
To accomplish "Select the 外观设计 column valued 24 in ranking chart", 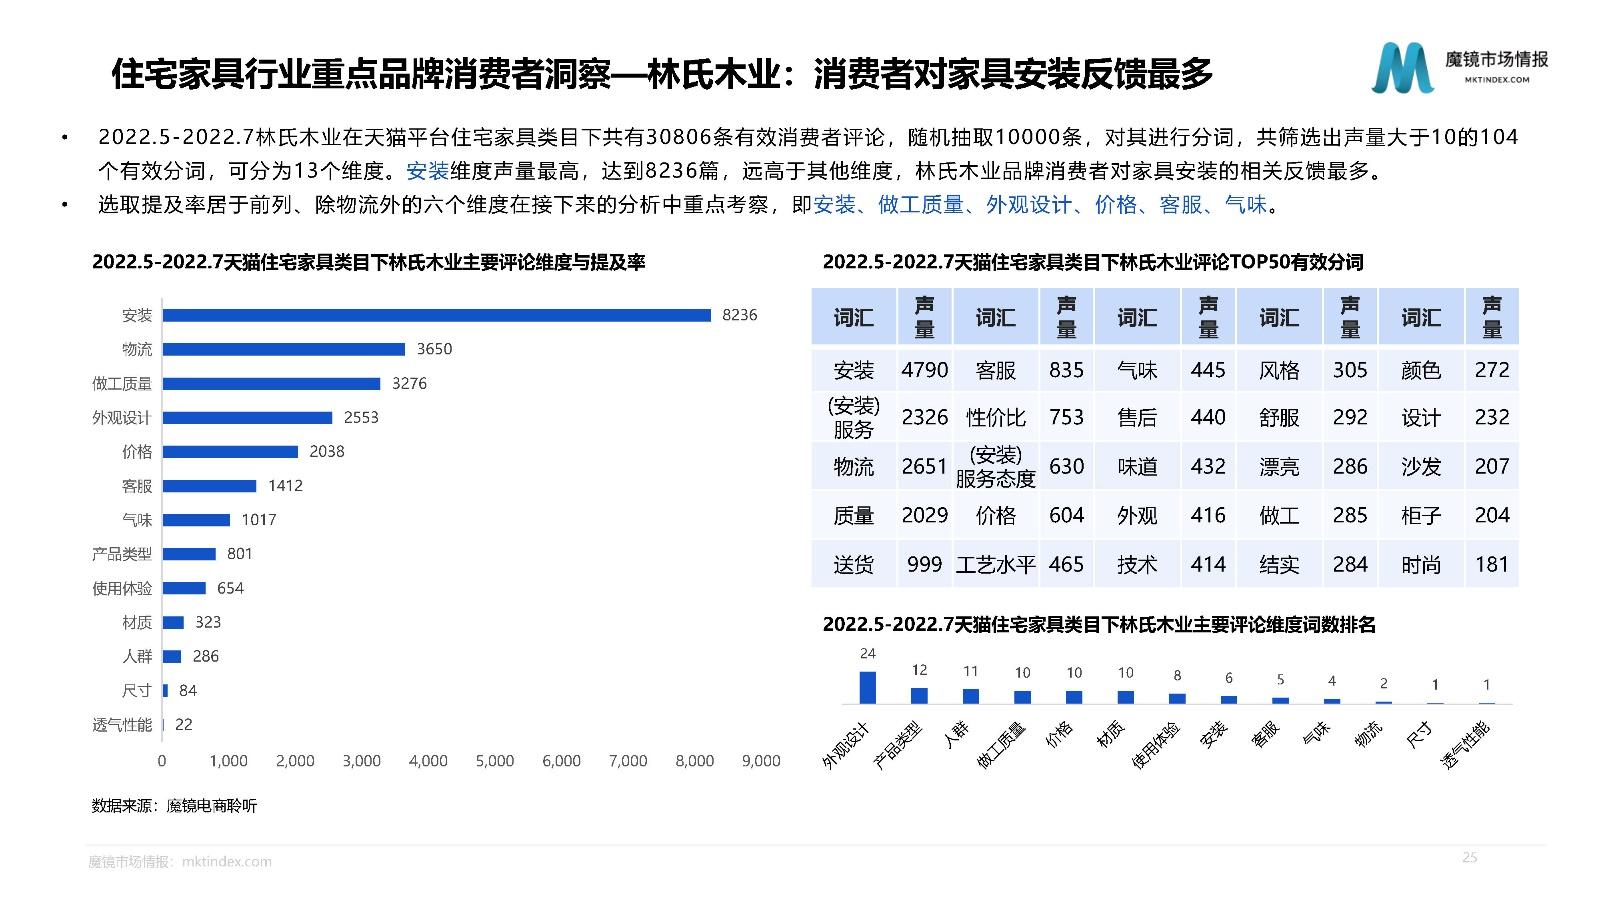I will coord(868,688).
